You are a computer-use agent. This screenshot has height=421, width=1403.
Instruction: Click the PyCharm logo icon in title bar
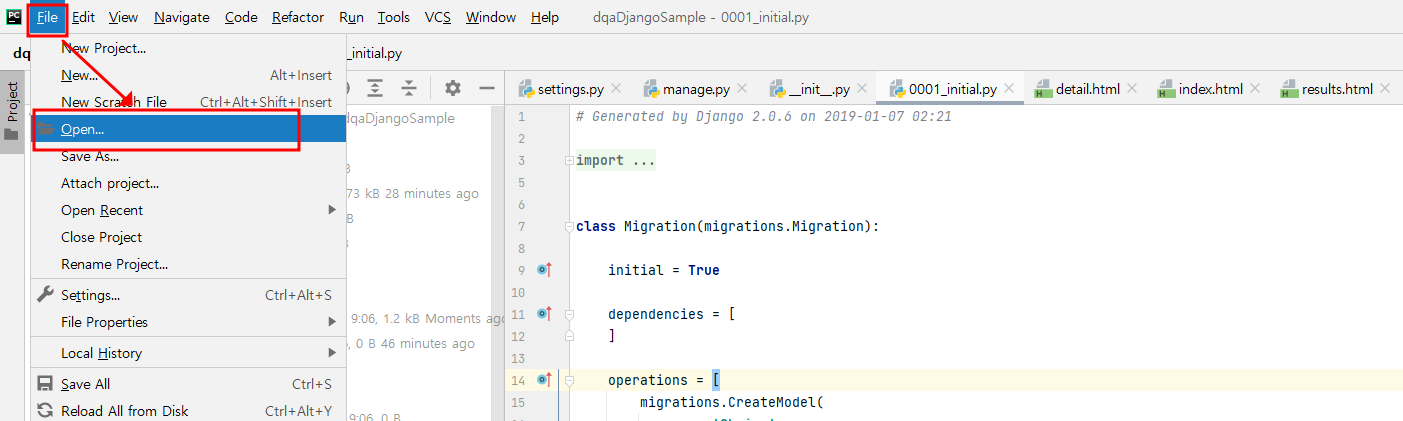(x=15, y=17)
